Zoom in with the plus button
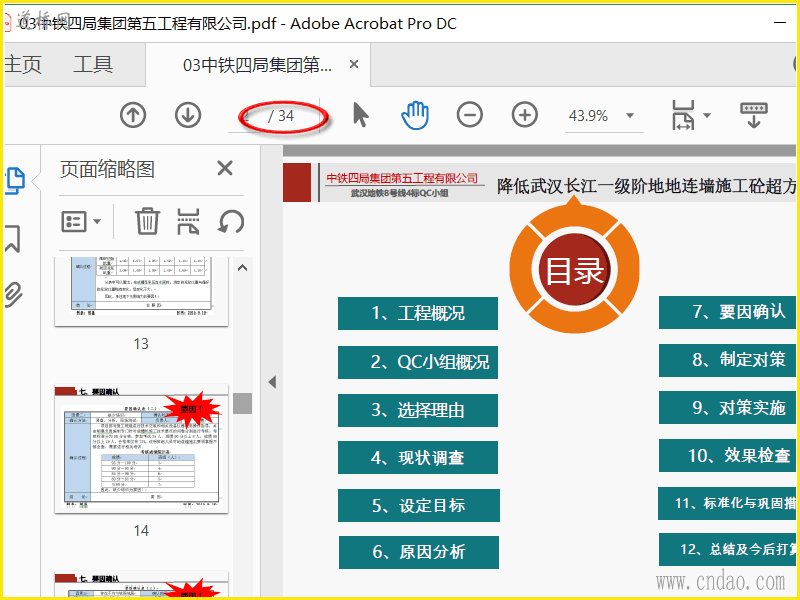 pos(524,115)
